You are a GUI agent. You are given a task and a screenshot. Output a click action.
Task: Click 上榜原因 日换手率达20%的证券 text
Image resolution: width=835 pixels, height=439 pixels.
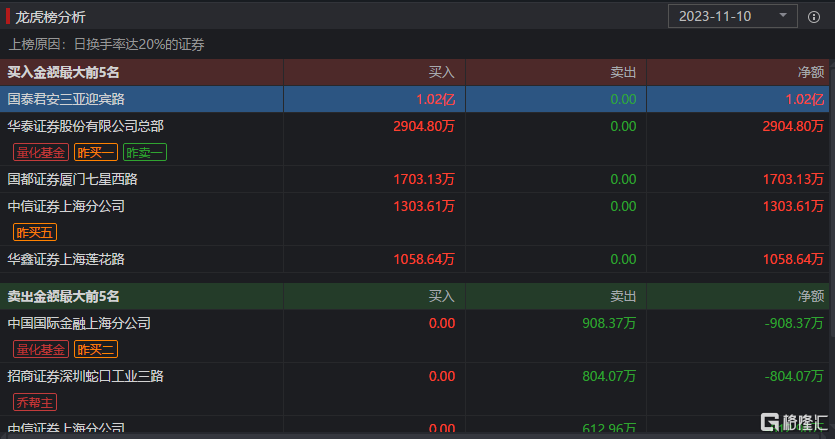point(107,44)
